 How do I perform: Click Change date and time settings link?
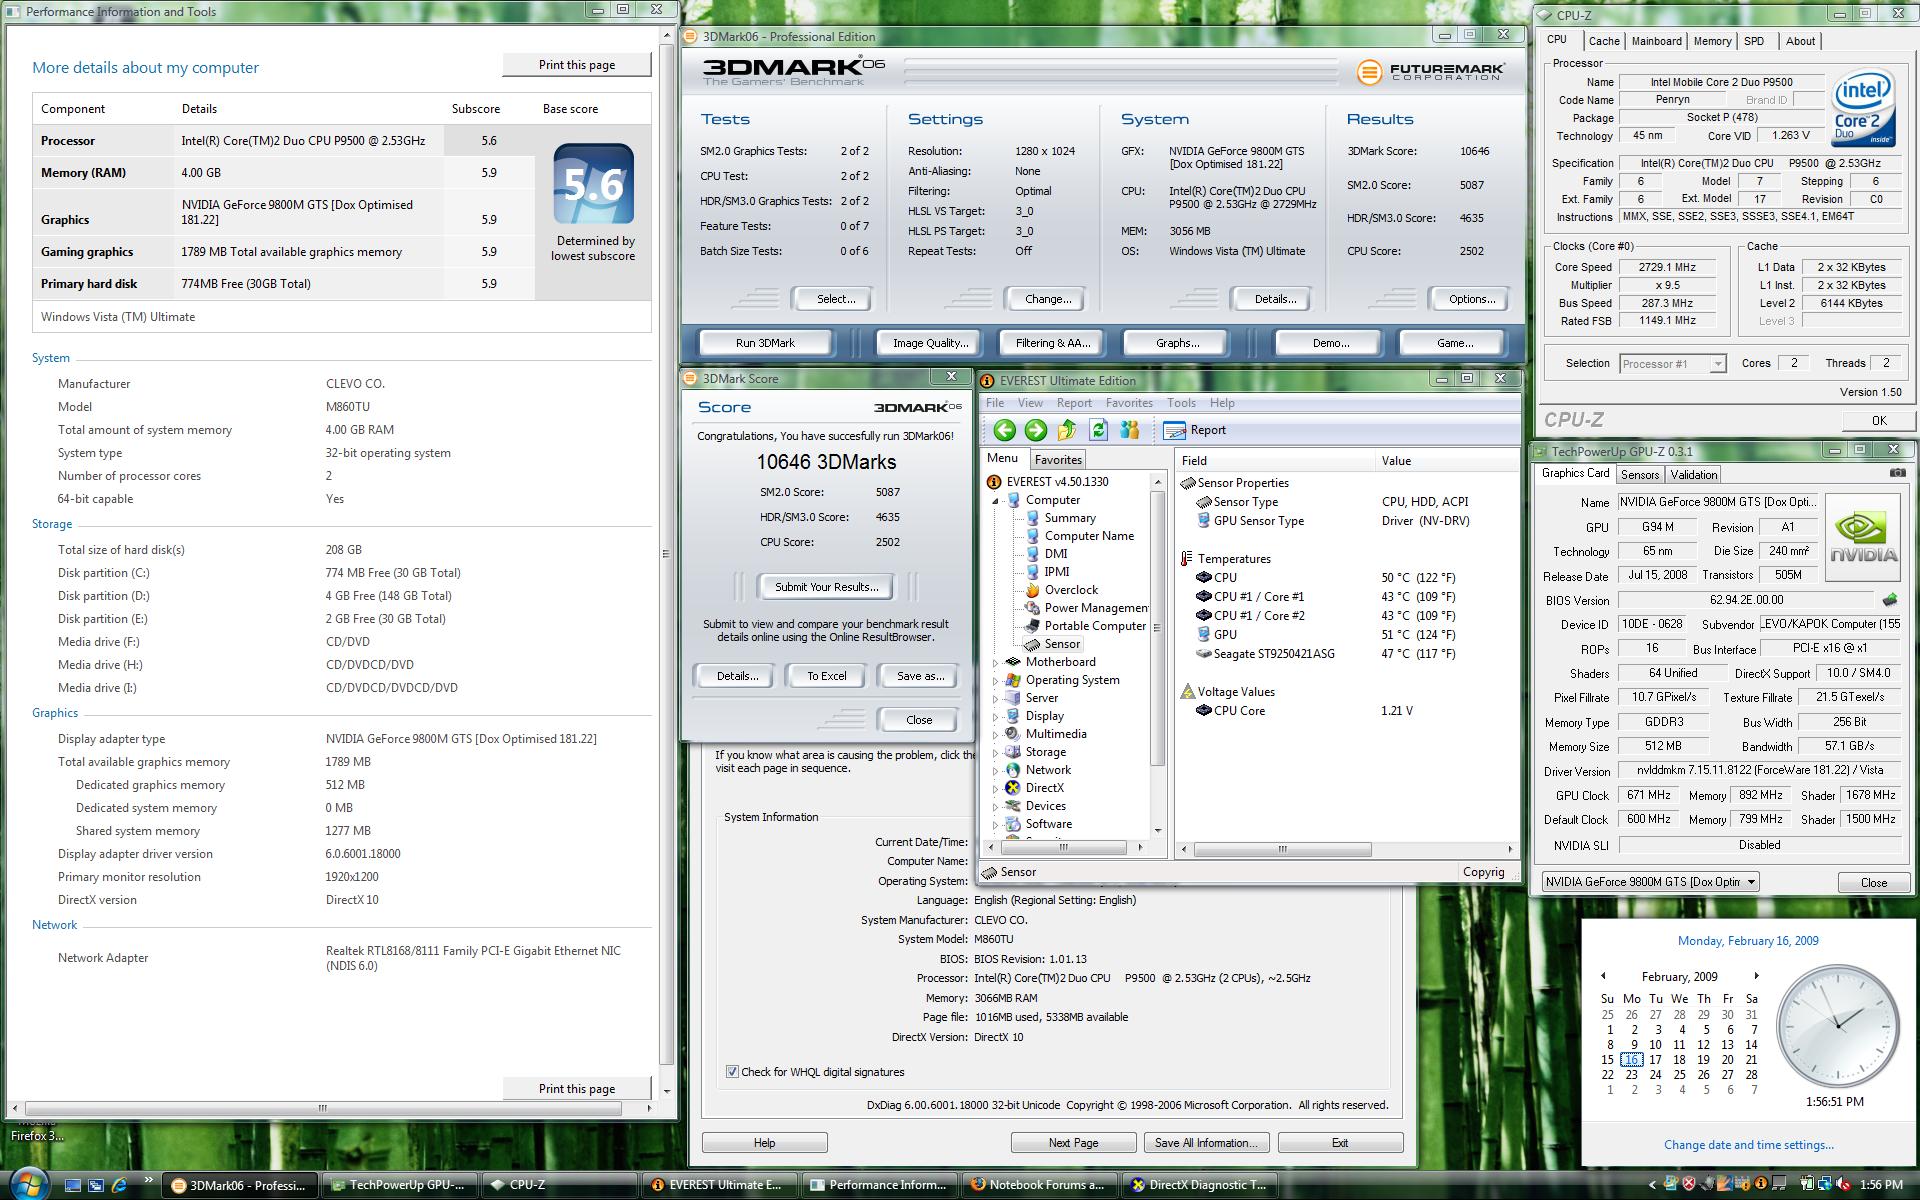[1748, 1145]
